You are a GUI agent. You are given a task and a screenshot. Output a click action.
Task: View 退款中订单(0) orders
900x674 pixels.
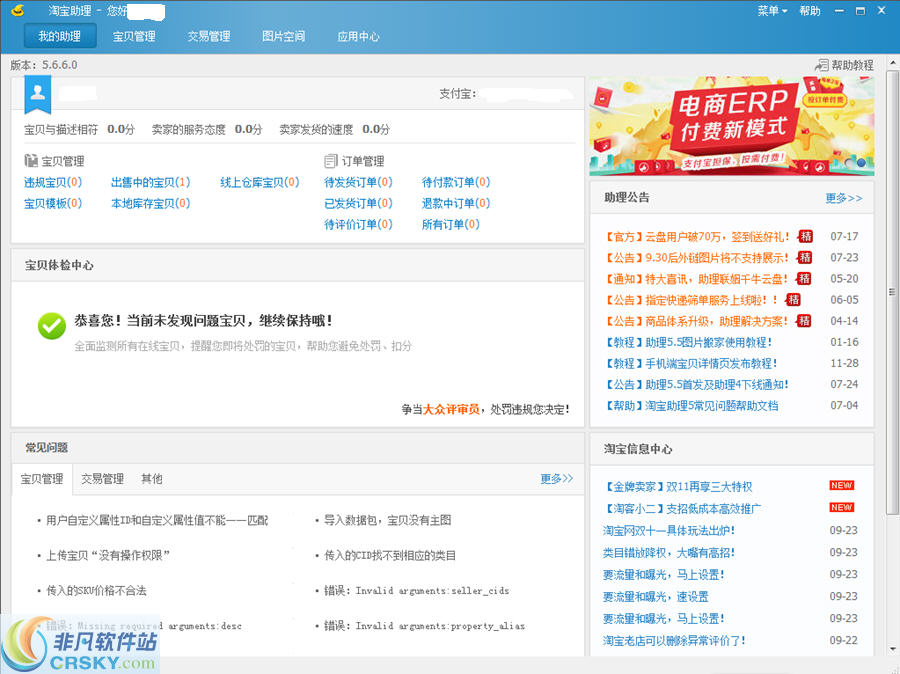point(456,203)
